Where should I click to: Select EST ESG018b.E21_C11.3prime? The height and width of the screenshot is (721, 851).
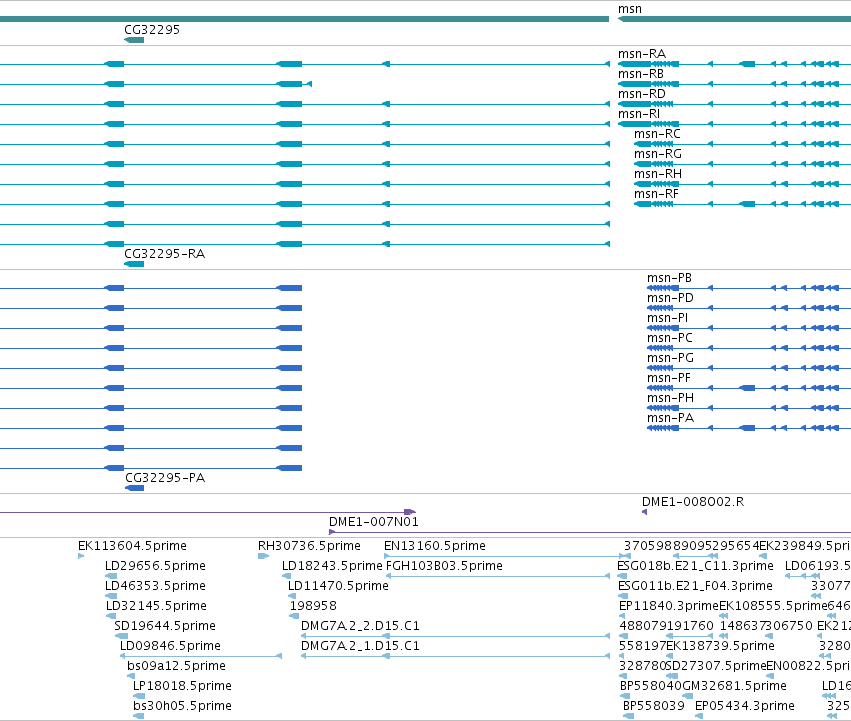point(695,566)
